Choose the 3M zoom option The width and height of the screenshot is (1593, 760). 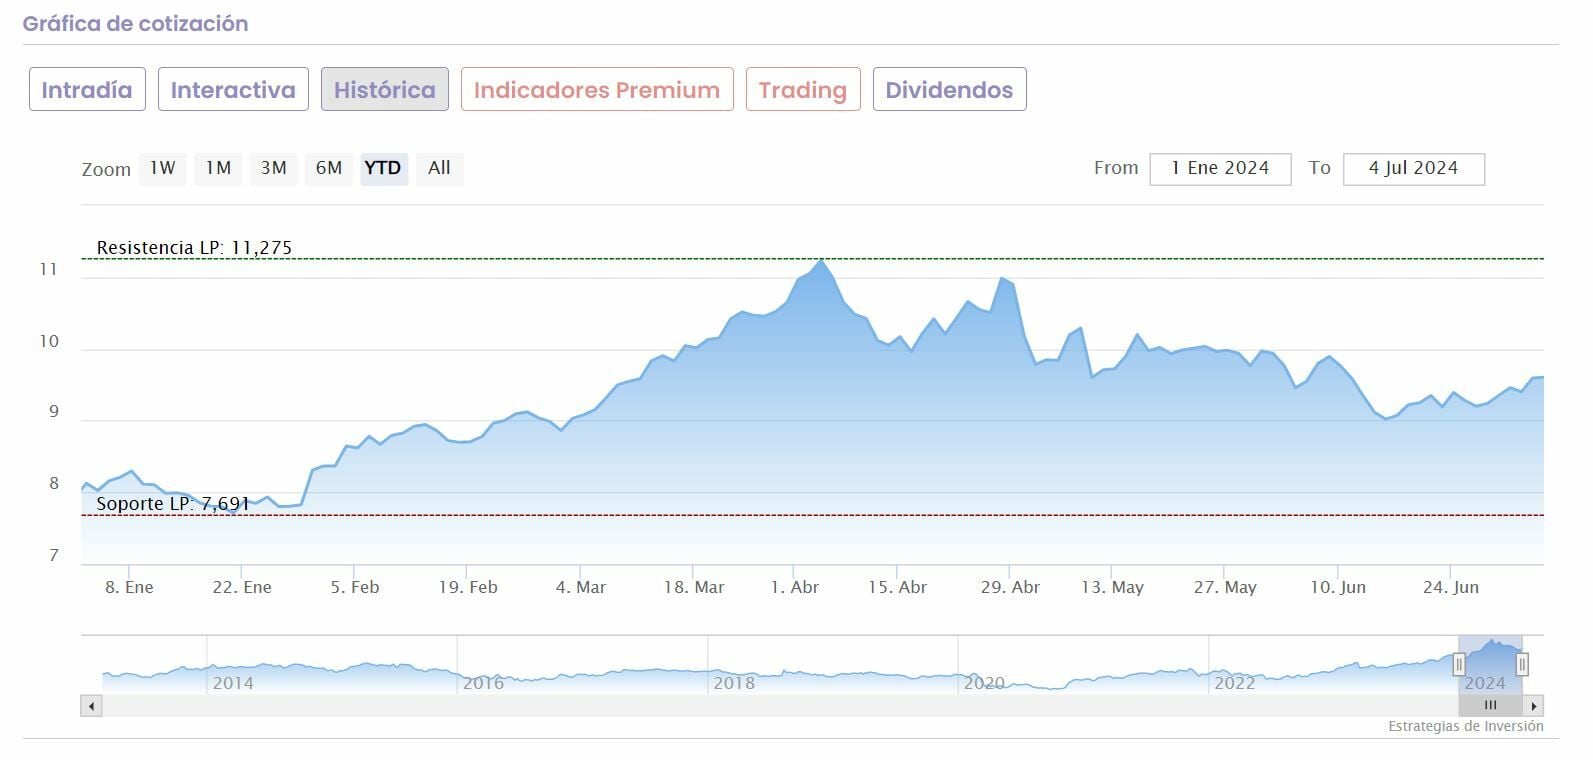[x=274, y=168]
